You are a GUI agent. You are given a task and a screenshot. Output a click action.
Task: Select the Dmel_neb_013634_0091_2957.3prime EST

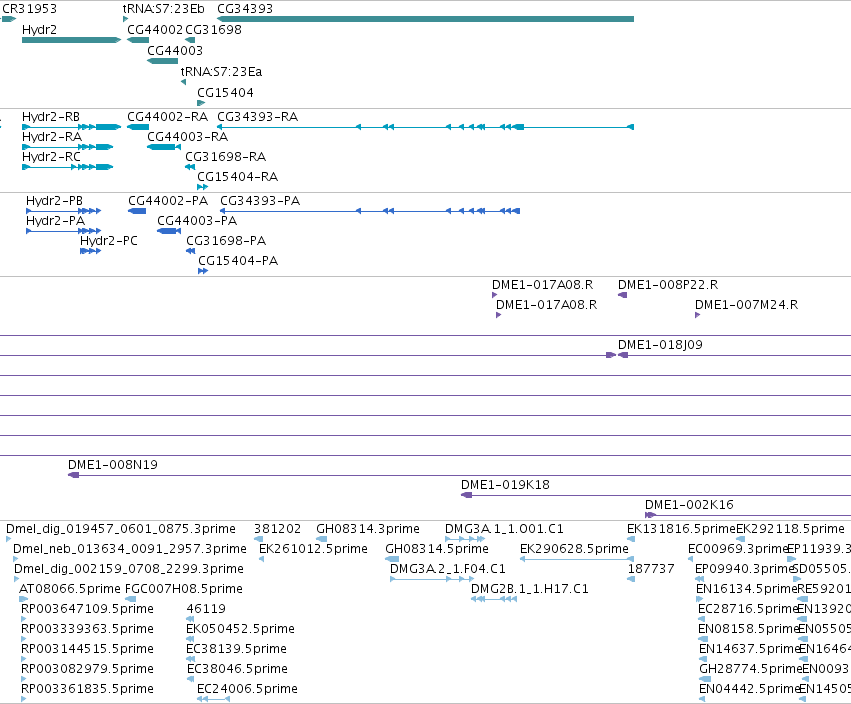16,559
